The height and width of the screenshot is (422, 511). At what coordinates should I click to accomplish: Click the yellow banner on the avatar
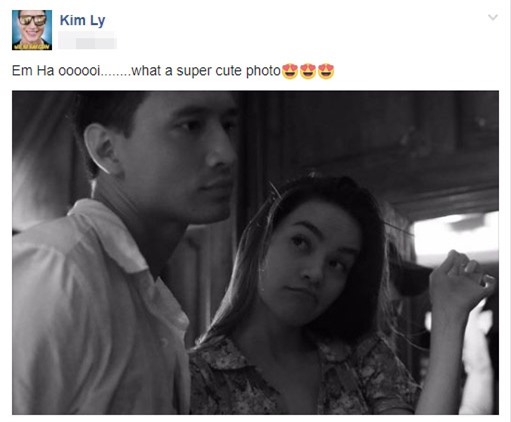tap(32, 47)
